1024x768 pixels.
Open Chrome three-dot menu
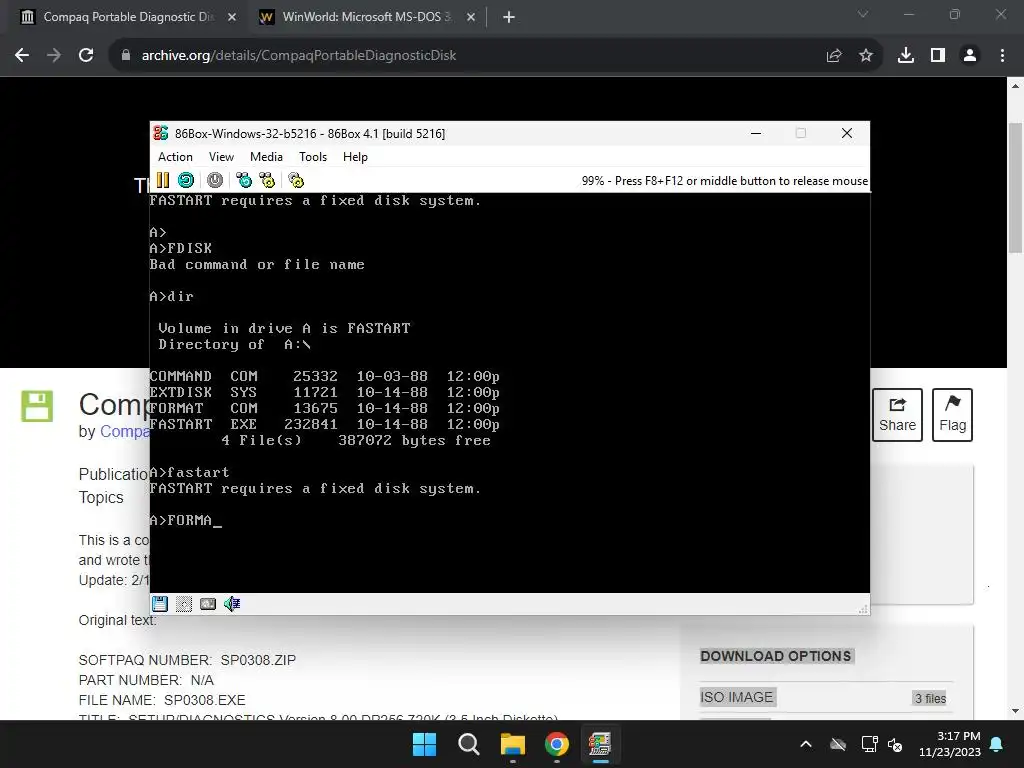1002,56
